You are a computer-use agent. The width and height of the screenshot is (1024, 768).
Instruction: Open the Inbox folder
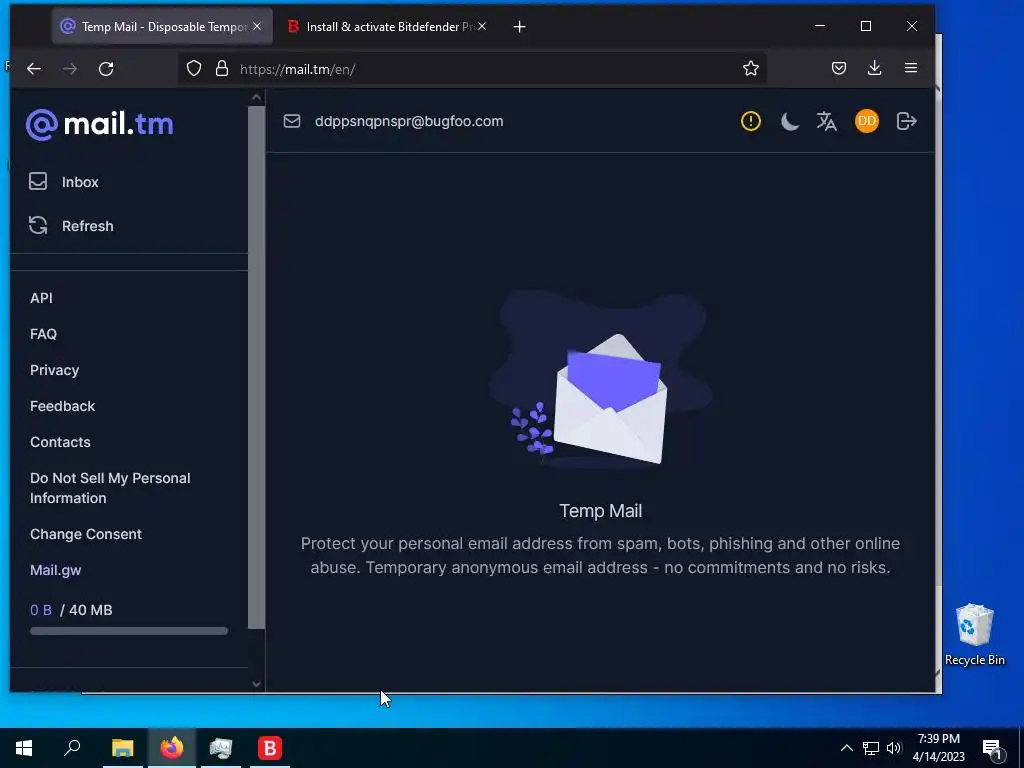(x=63, y=182)
